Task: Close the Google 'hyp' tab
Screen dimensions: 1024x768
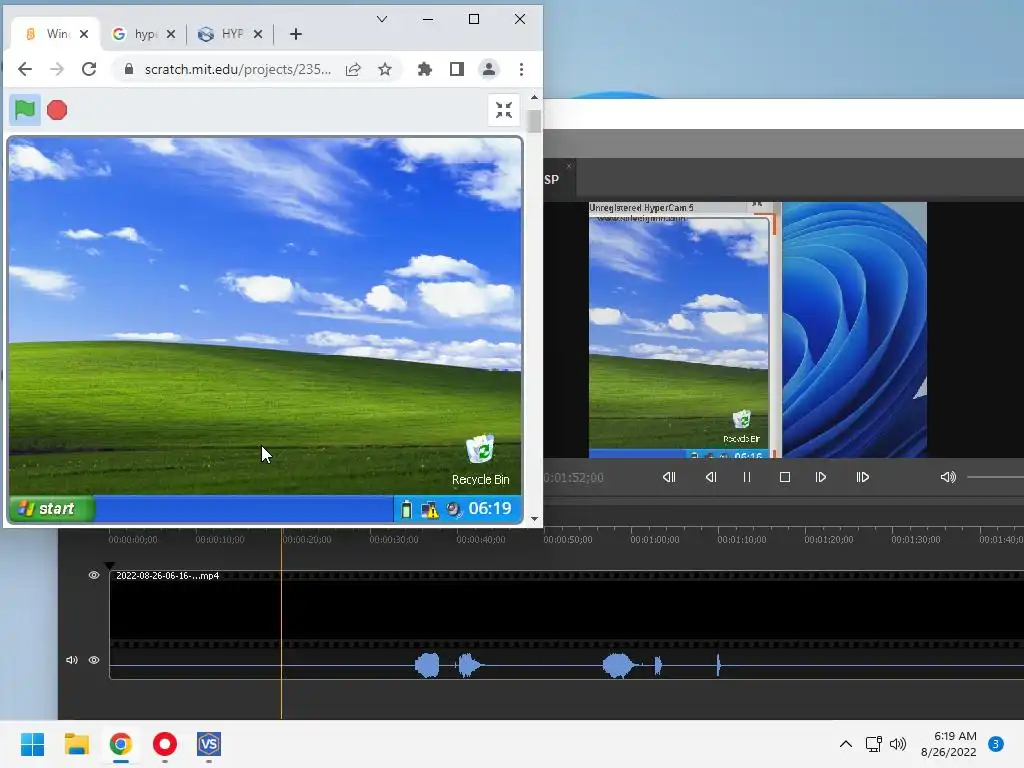Action: (171, 34)
